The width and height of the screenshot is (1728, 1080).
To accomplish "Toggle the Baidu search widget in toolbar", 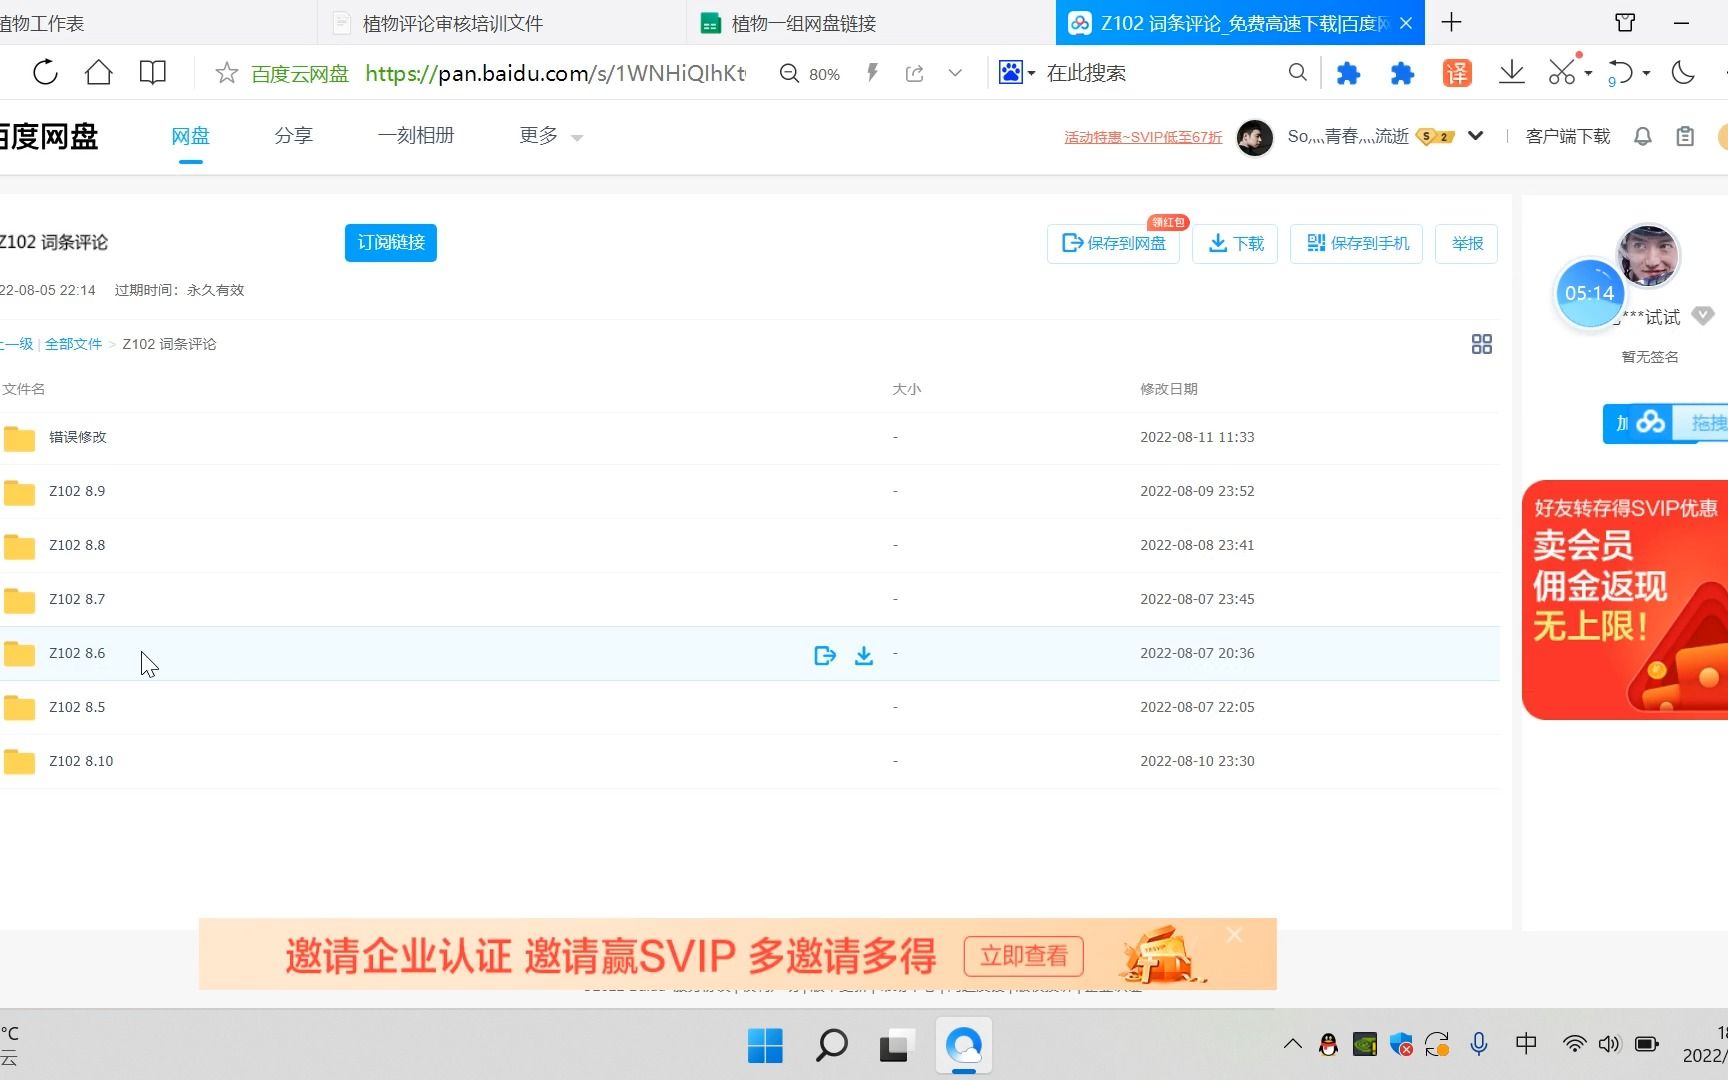I will click(x=1012, y=72).
